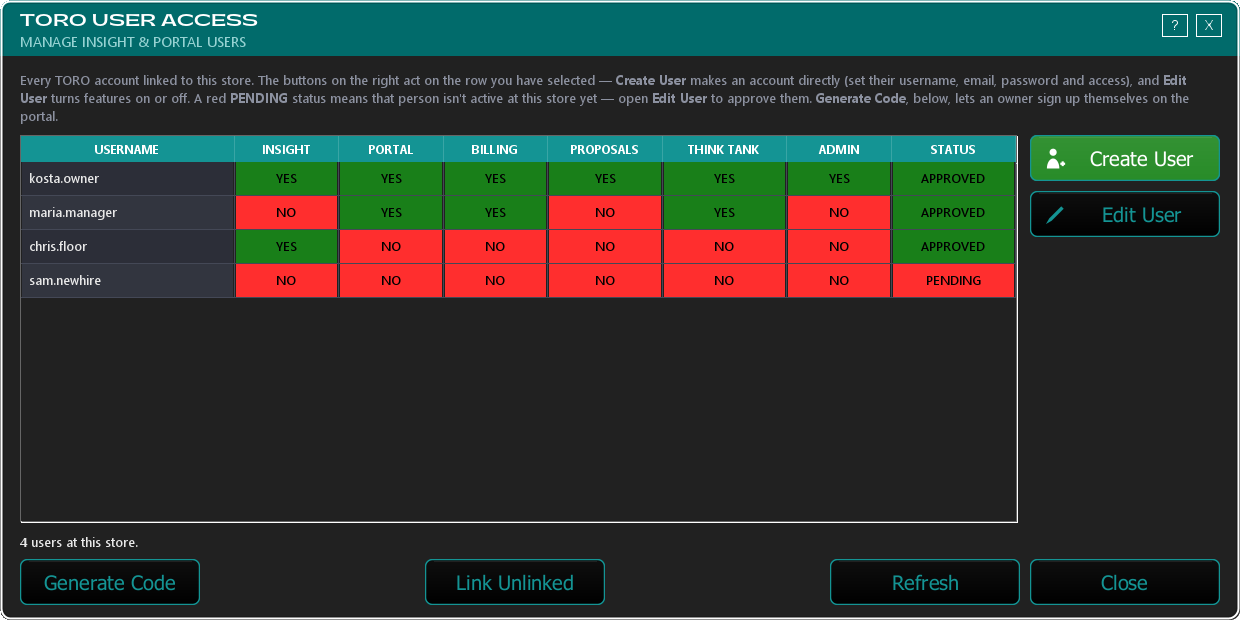1240x620 pixels.
Task: Select the kosta.owner row
Action: [x=518, y=179]
